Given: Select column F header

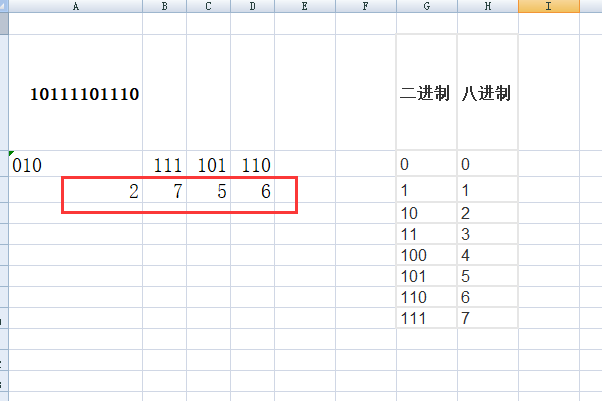Looking at the screenshot, I should tap(366, 6).
